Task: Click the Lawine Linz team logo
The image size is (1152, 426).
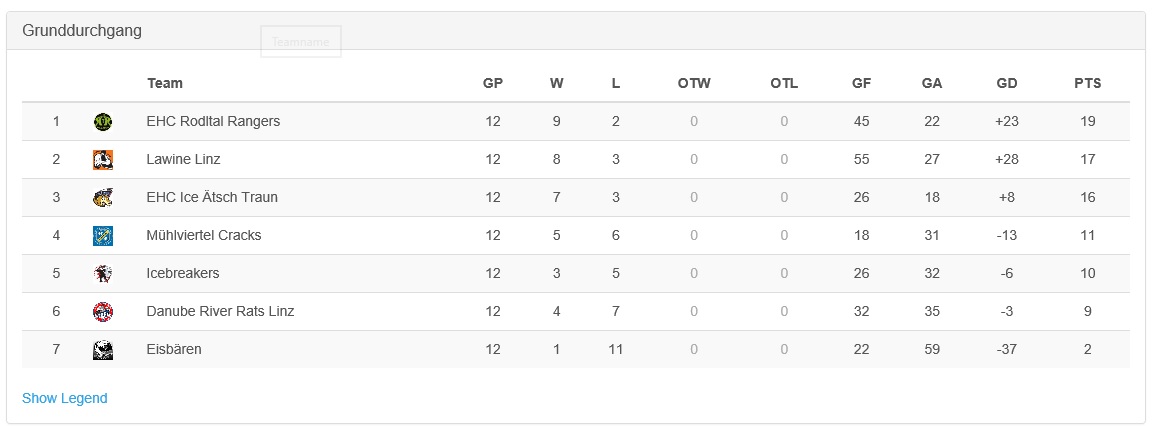Action: click(x=103, y=159)
